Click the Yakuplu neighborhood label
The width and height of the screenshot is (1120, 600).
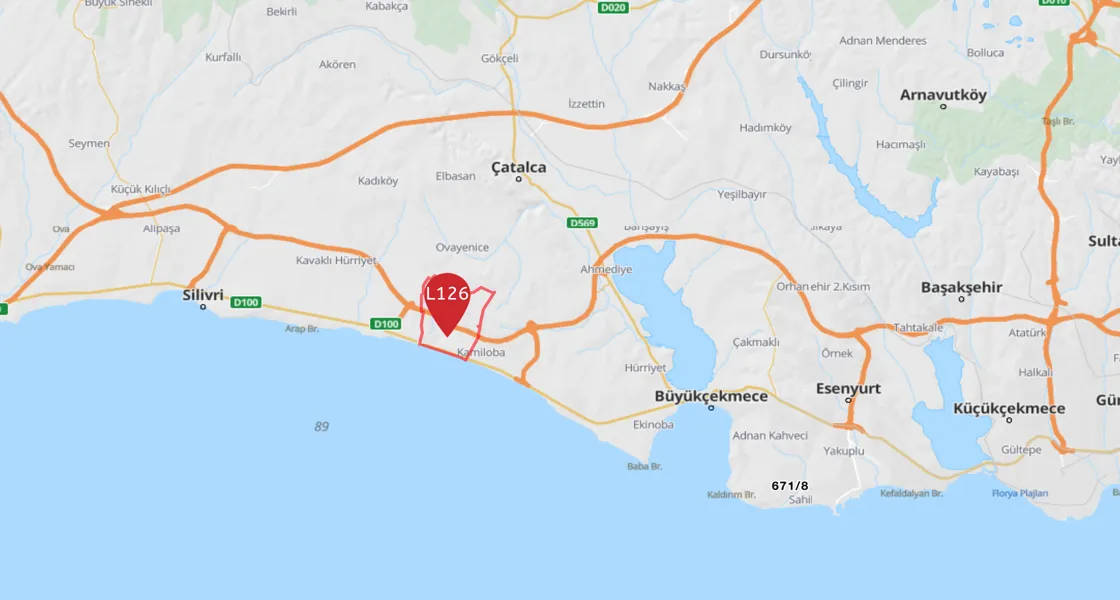844,451
